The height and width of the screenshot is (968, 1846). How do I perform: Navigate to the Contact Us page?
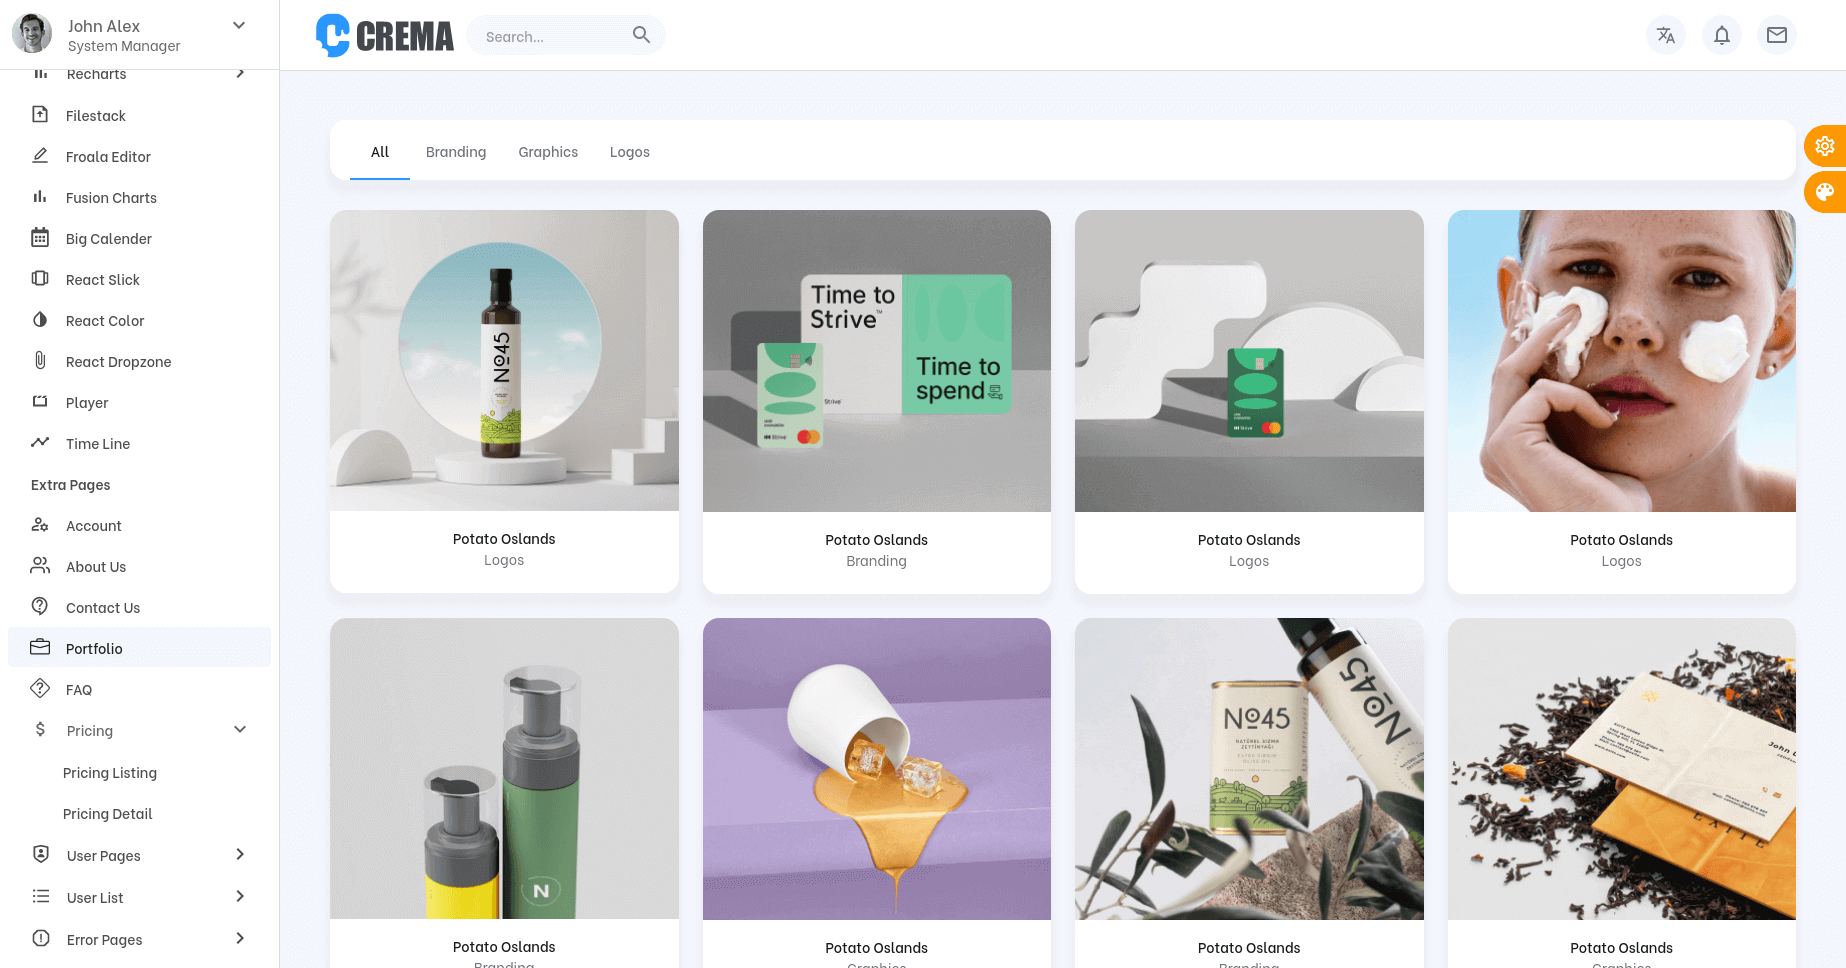(103, 607)
